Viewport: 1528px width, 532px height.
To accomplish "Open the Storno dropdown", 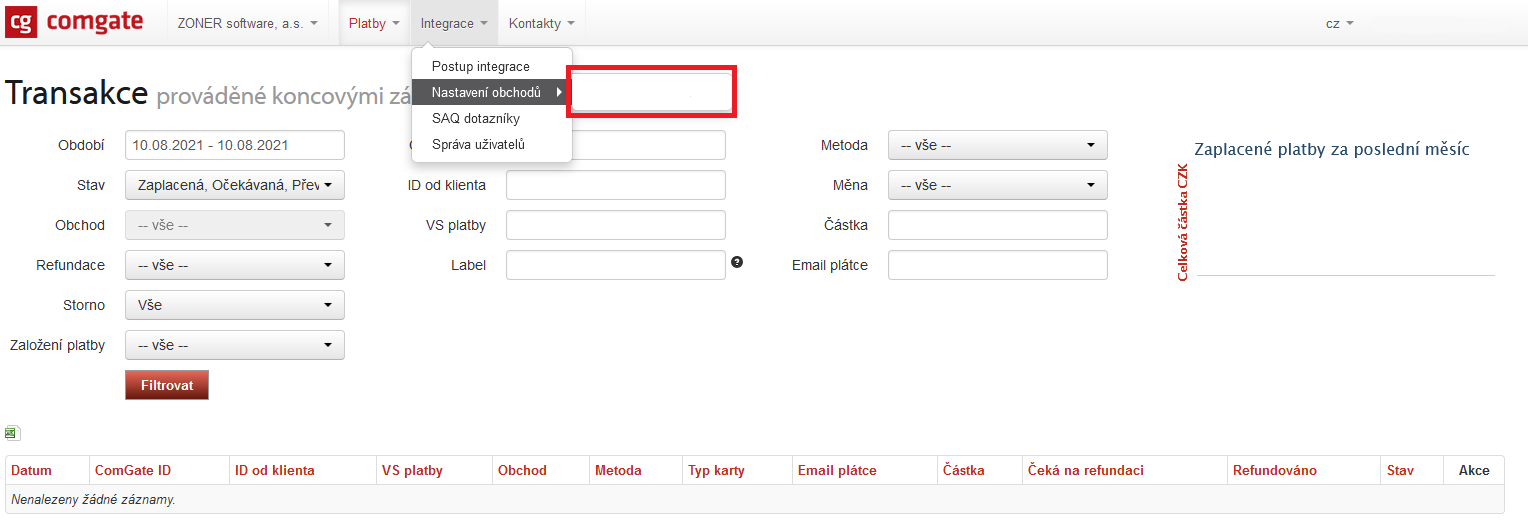I will tap(234, 305).
